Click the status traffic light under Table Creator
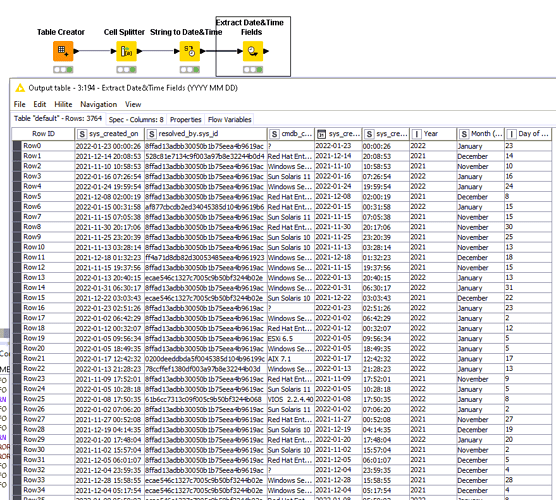The width and height of the screenshot is (556, 500). coord(63,70)
